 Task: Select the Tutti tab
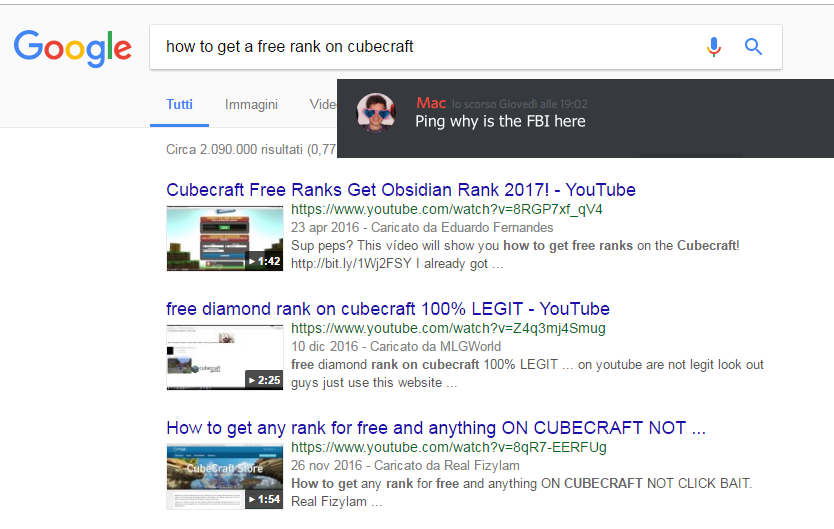pos(179,105)
